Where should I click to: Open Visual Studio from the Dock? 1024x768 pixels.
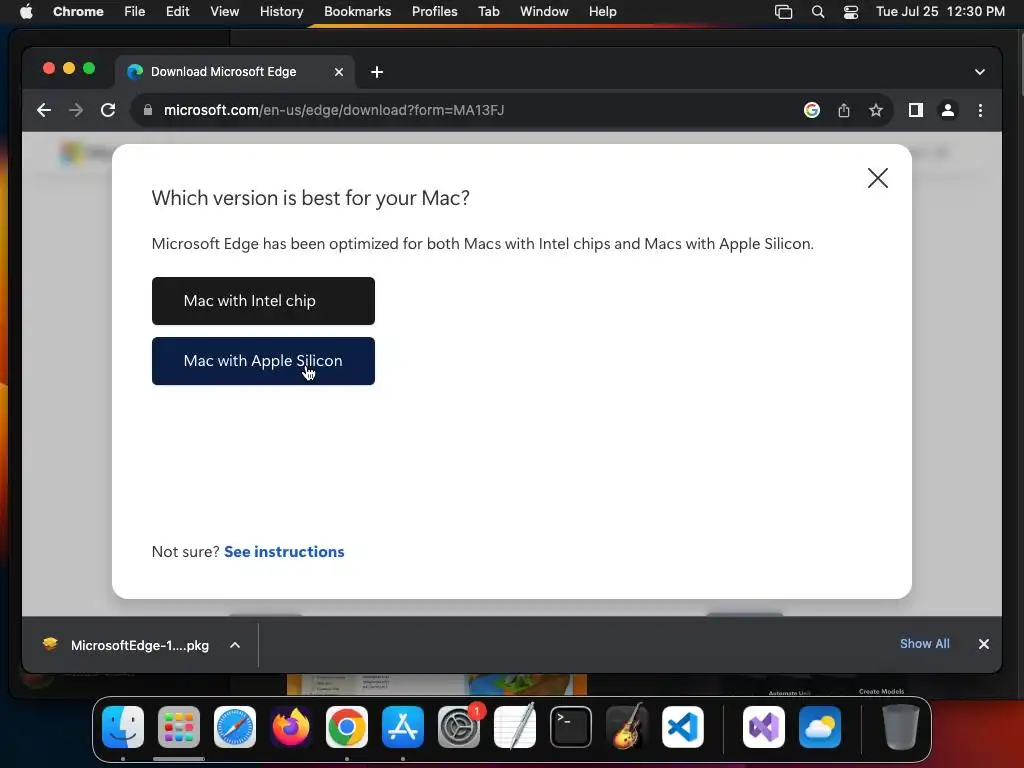click(x=763, y=727)
